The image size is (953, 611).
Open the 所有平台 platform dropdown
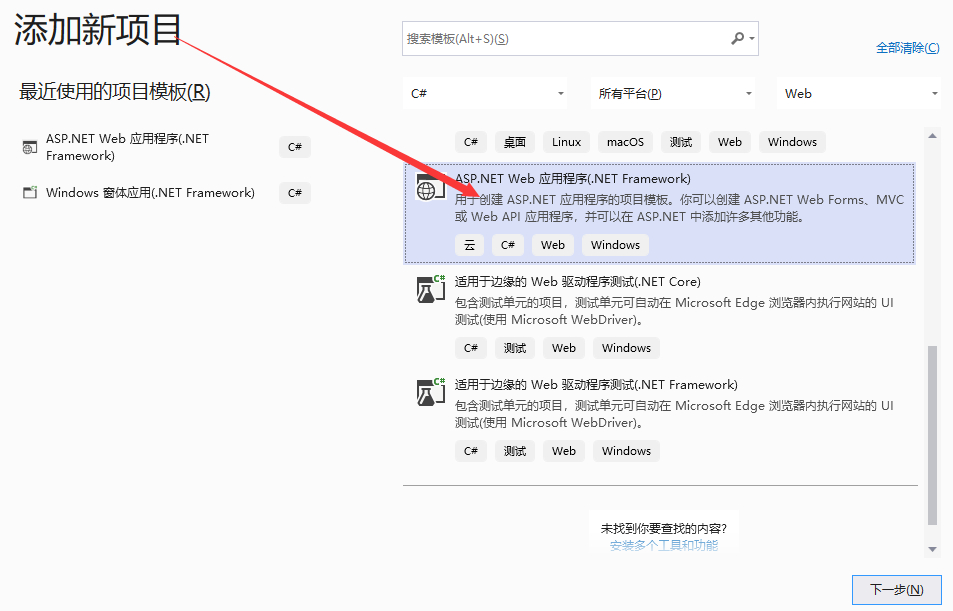pos(673,94)
